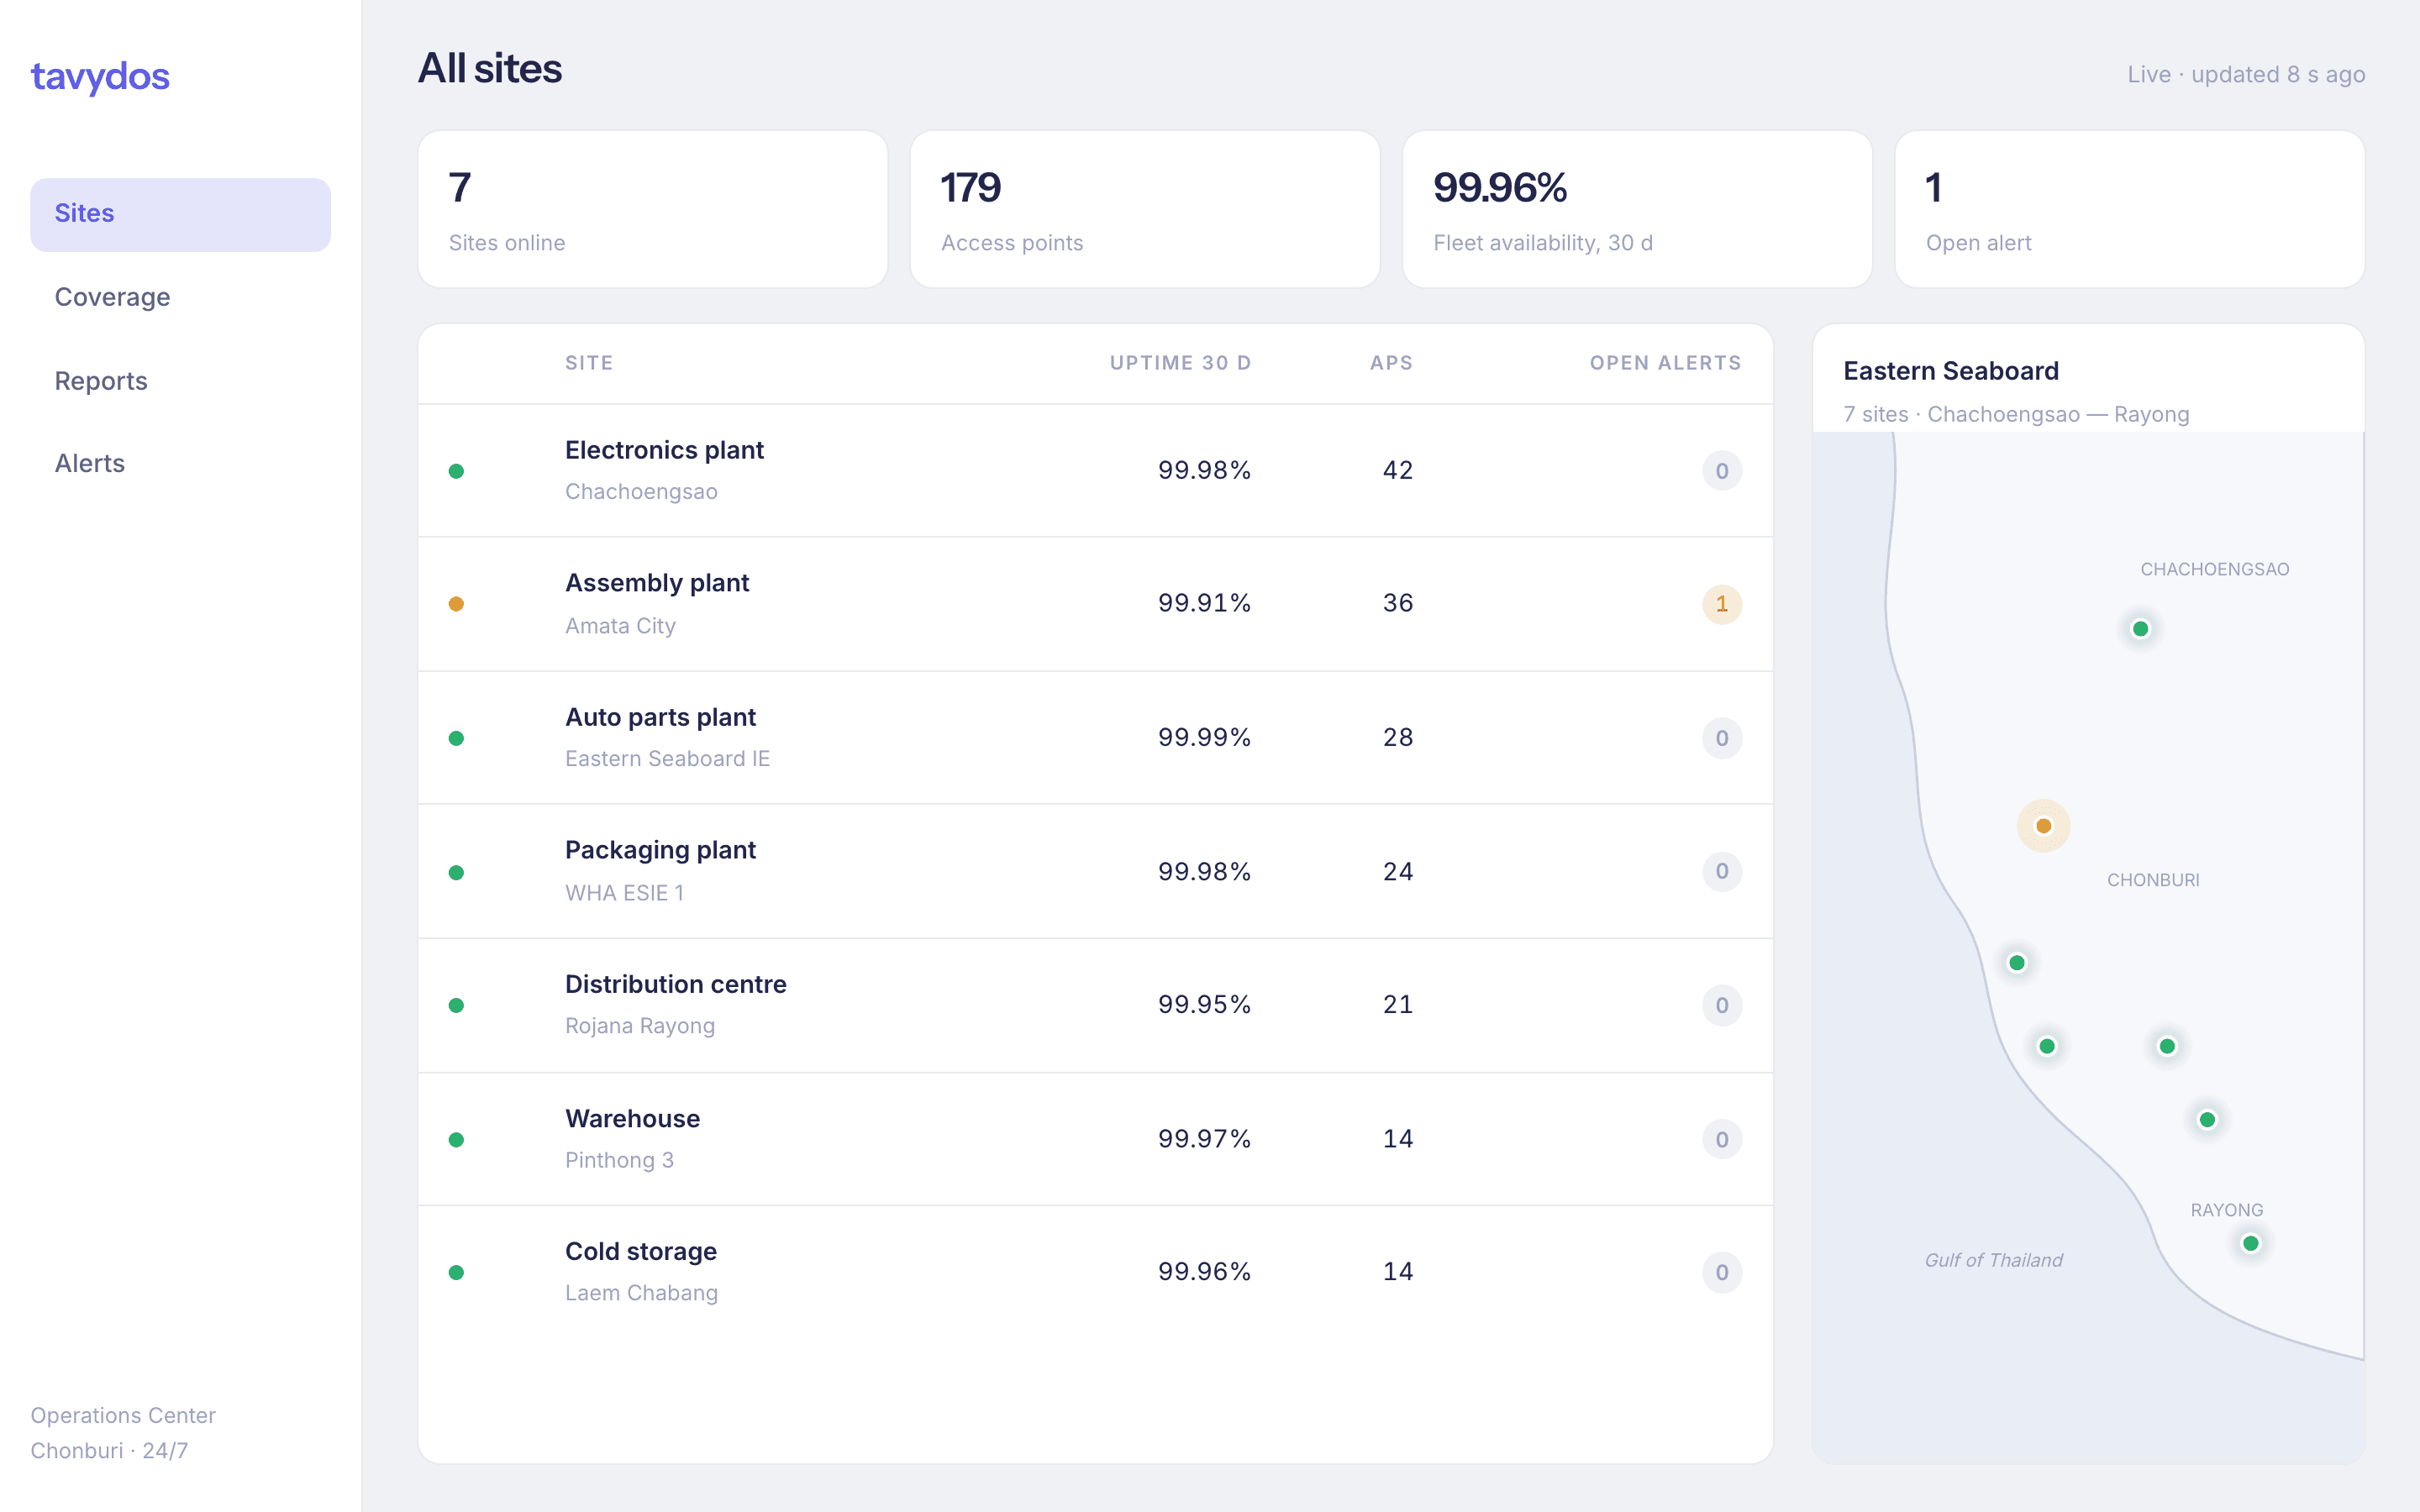Open the Fleet availability 30 d card

pyautogui.click(x=1637, y=209)
